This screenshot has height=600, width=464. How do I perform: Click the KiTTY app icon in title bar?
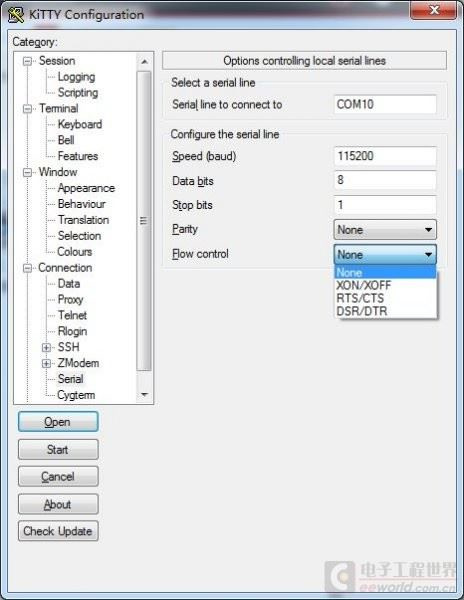pos(16,15)
